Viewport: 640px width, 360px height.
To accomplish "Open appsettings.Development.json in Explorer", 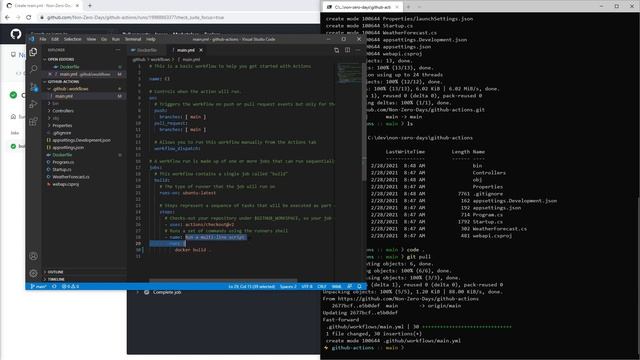I will pyautogui.click(x=81, y=140).
